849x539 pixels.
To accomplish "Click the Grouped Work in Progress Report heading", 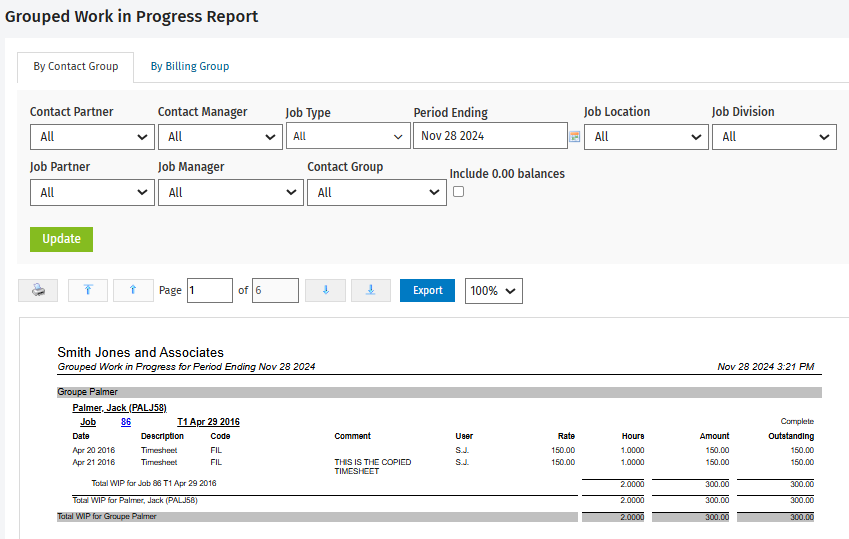I will pyautogui.click(x=132, y=17).
